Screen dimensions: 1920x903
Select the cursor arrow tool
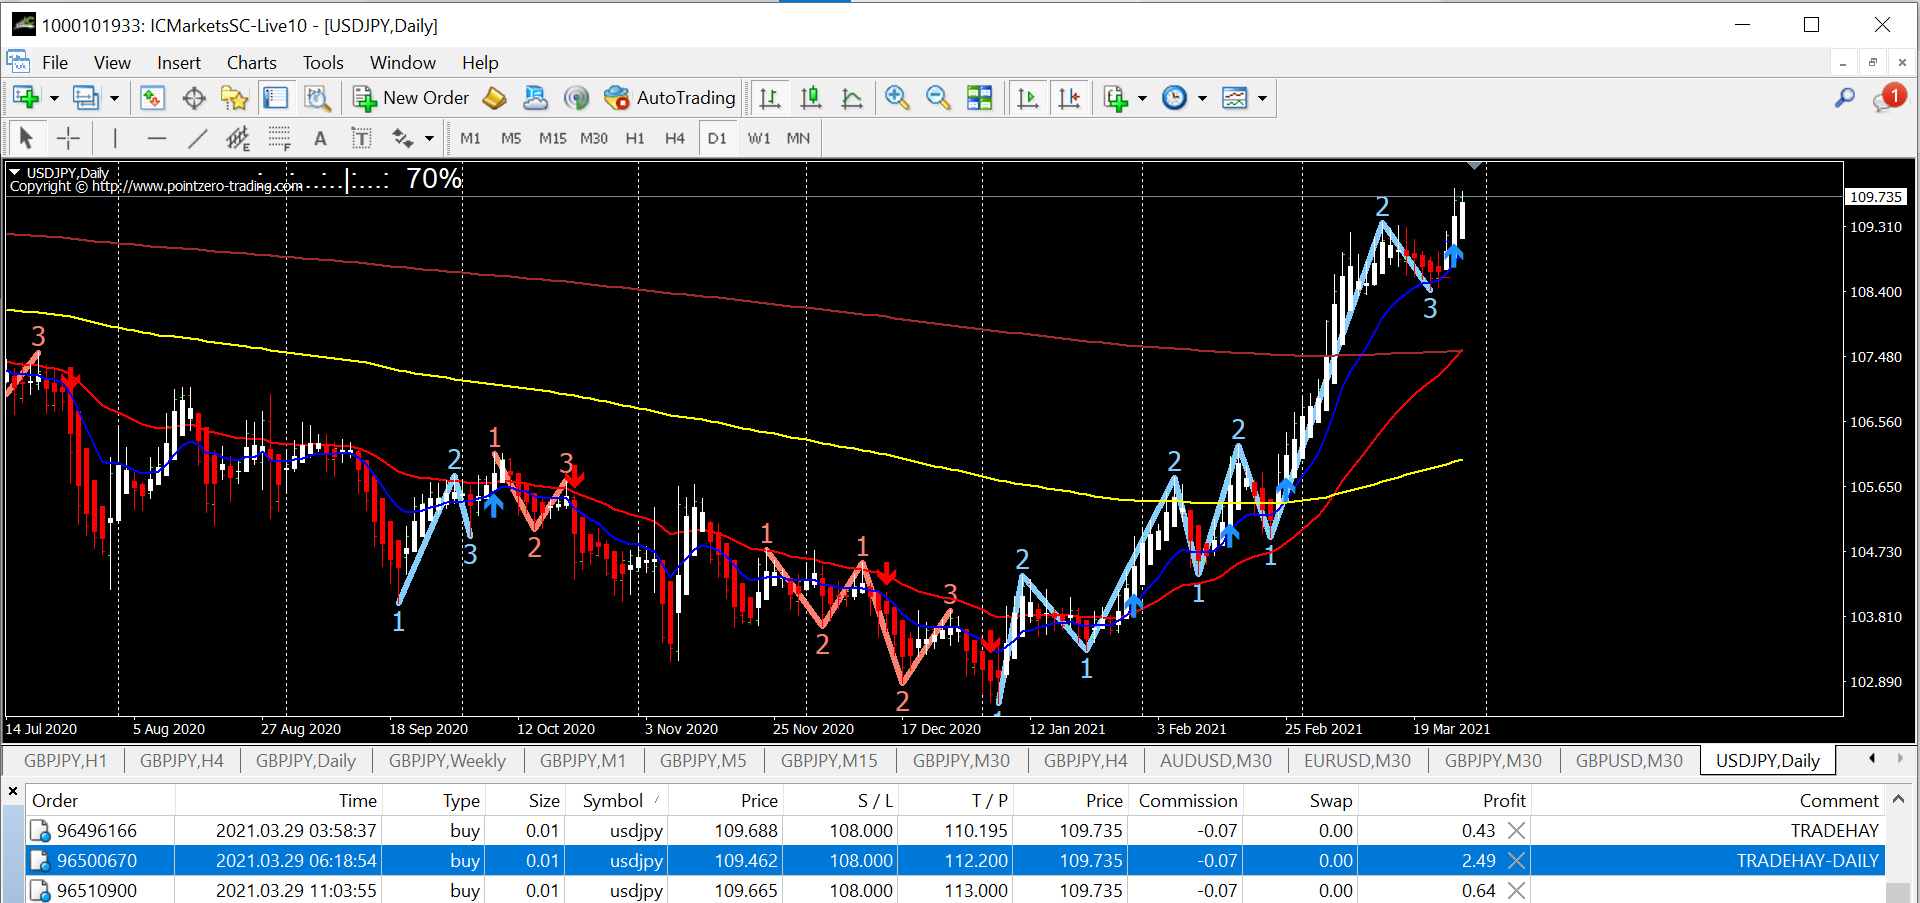point(26,138)
